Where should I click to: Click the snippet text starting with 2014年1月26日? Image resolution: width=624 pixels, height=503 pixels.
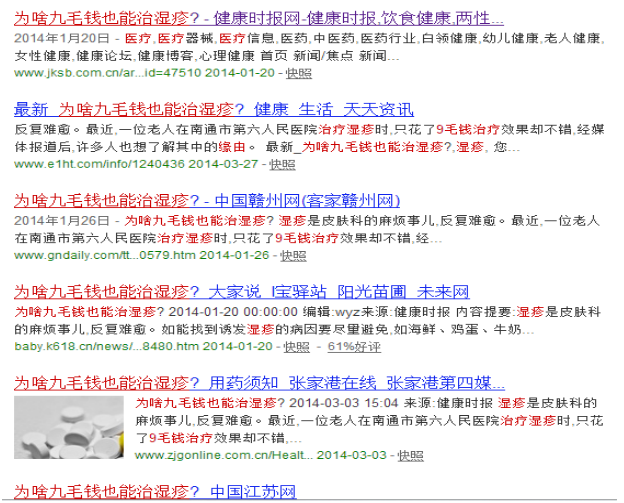[300, 220]
